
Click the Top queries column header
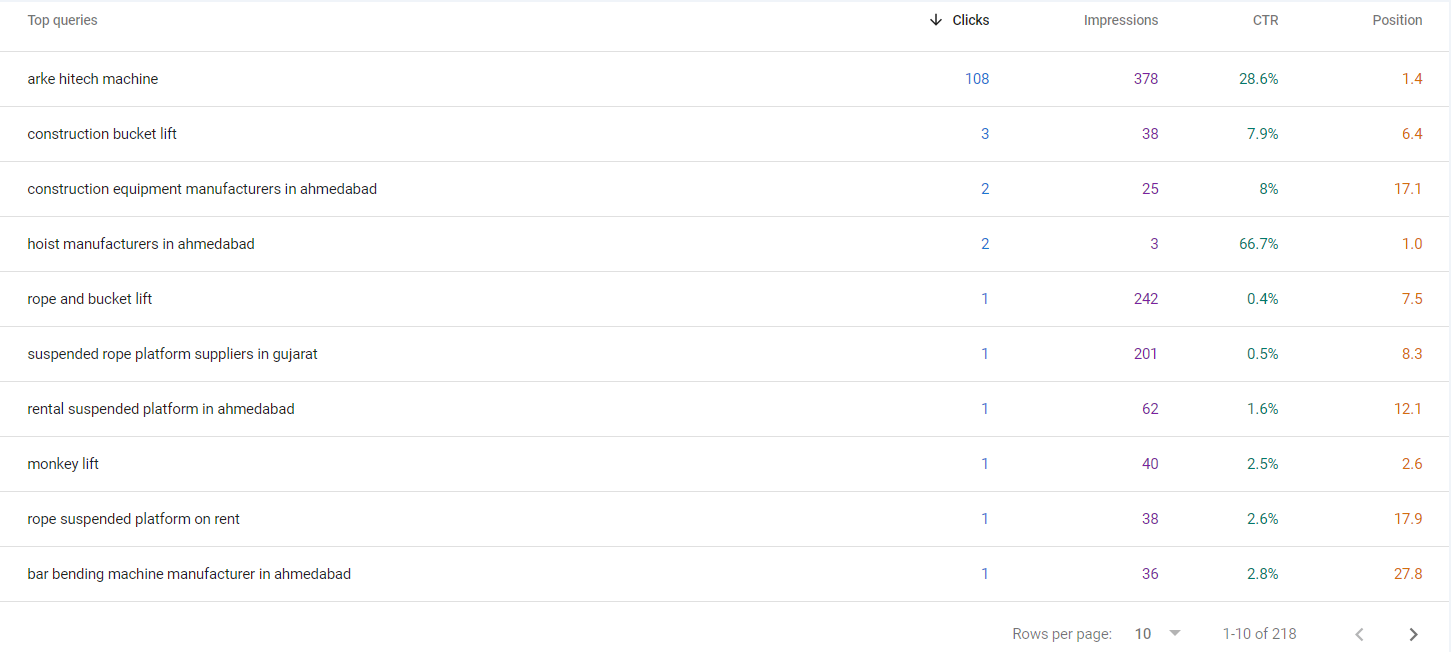click(x=62, y=19)
